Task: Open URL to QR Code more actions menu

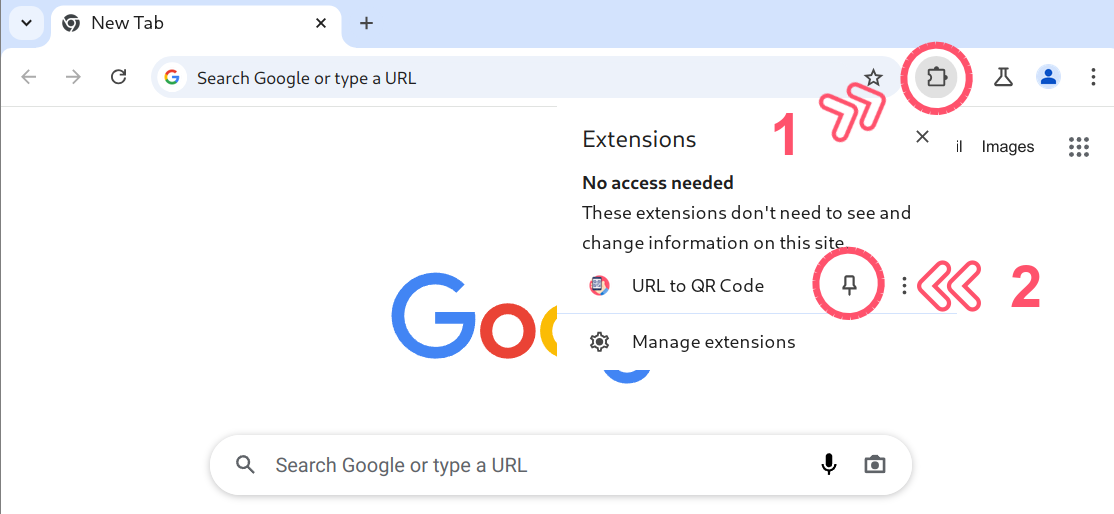Action: pos(904,286)
